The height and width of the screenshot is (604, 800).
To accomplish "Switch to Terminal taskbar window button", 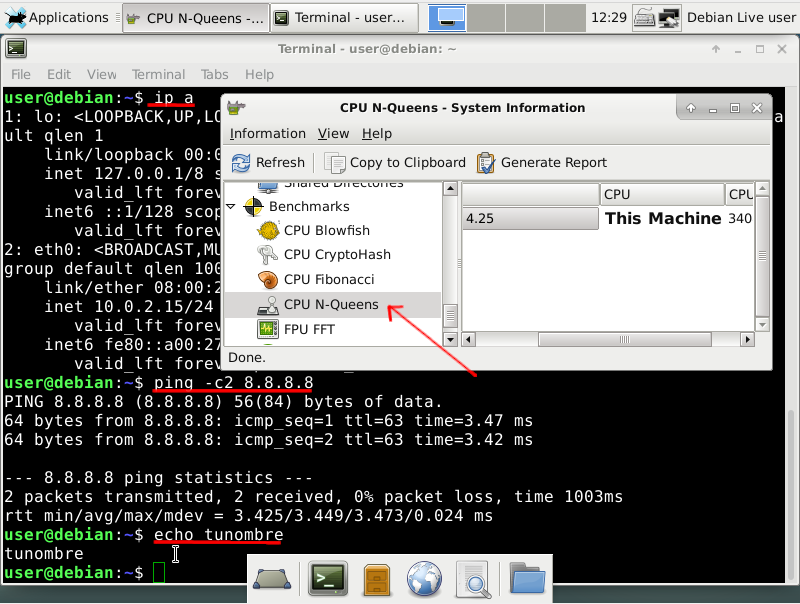I will [x=343, y=18].
